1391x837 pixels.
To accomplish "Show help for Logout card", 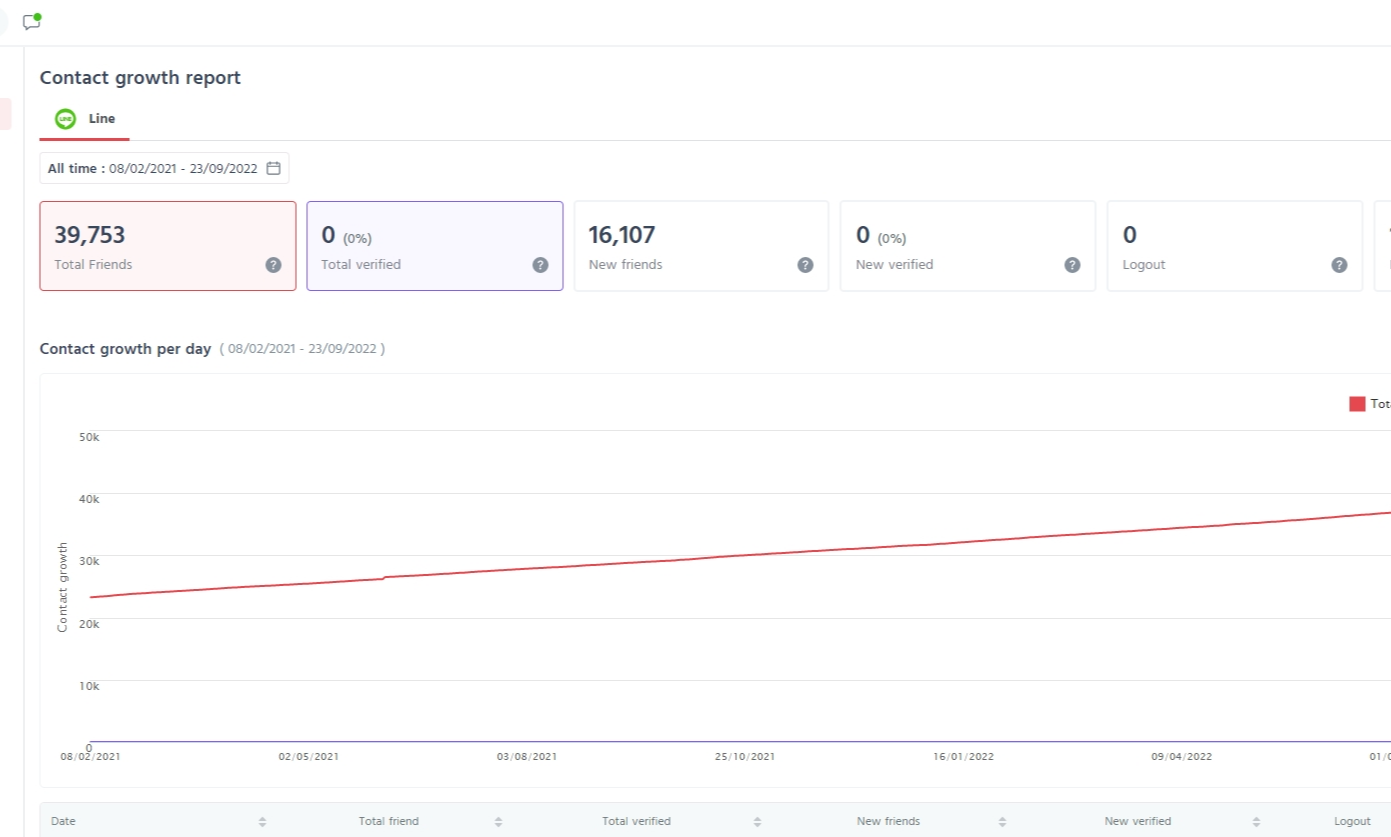I will 1339,265.
